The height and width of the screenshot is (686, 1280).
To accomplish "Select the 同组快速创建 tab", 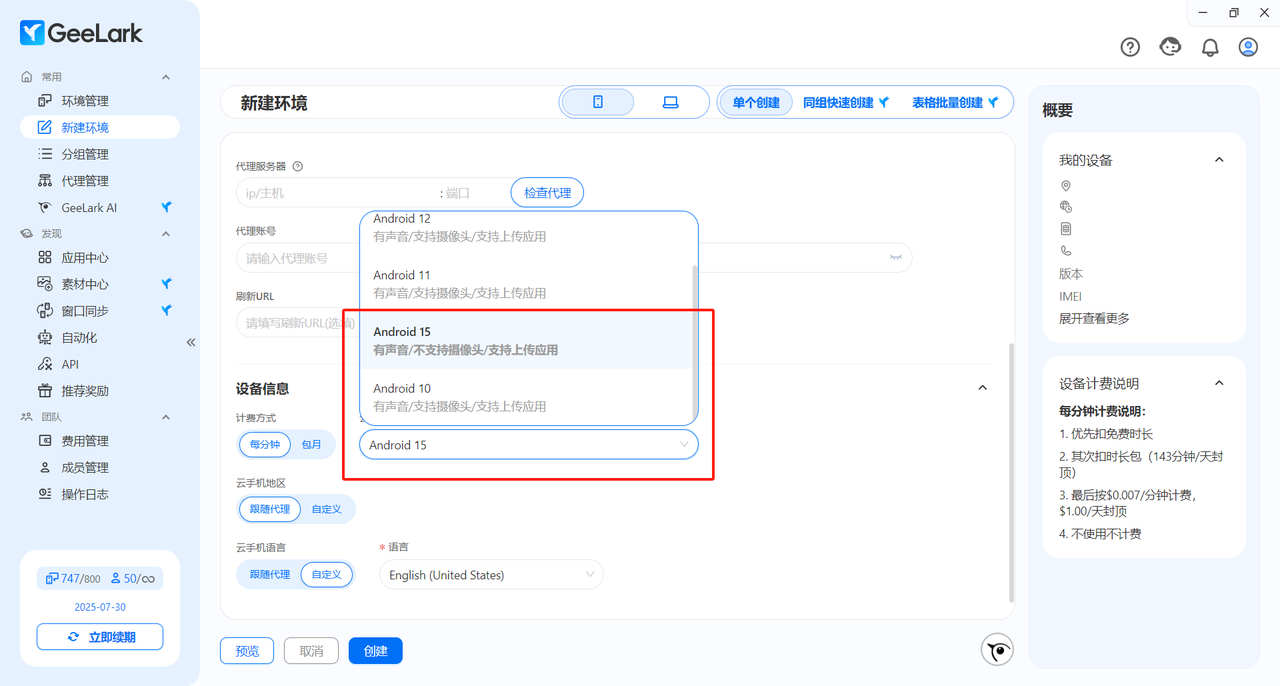I will [x=846, y=102].
